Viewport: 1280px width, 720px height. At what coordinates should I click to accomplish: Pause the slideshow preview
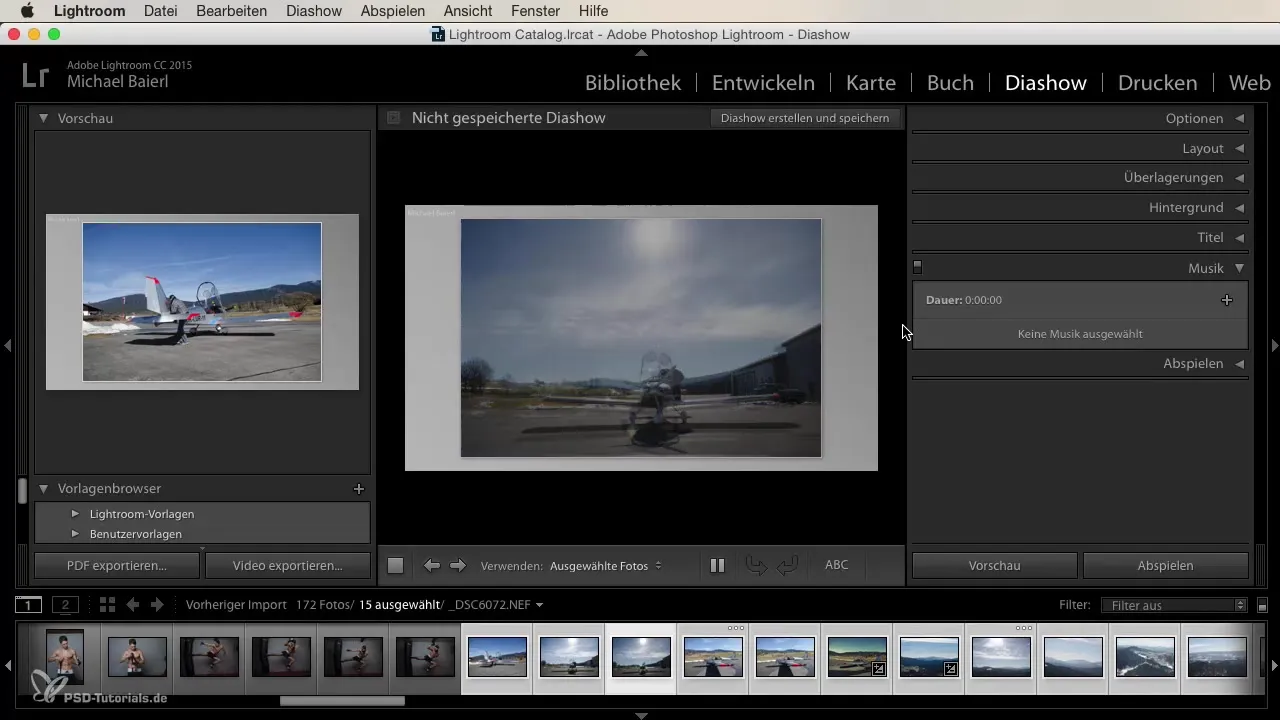[717, 566]
